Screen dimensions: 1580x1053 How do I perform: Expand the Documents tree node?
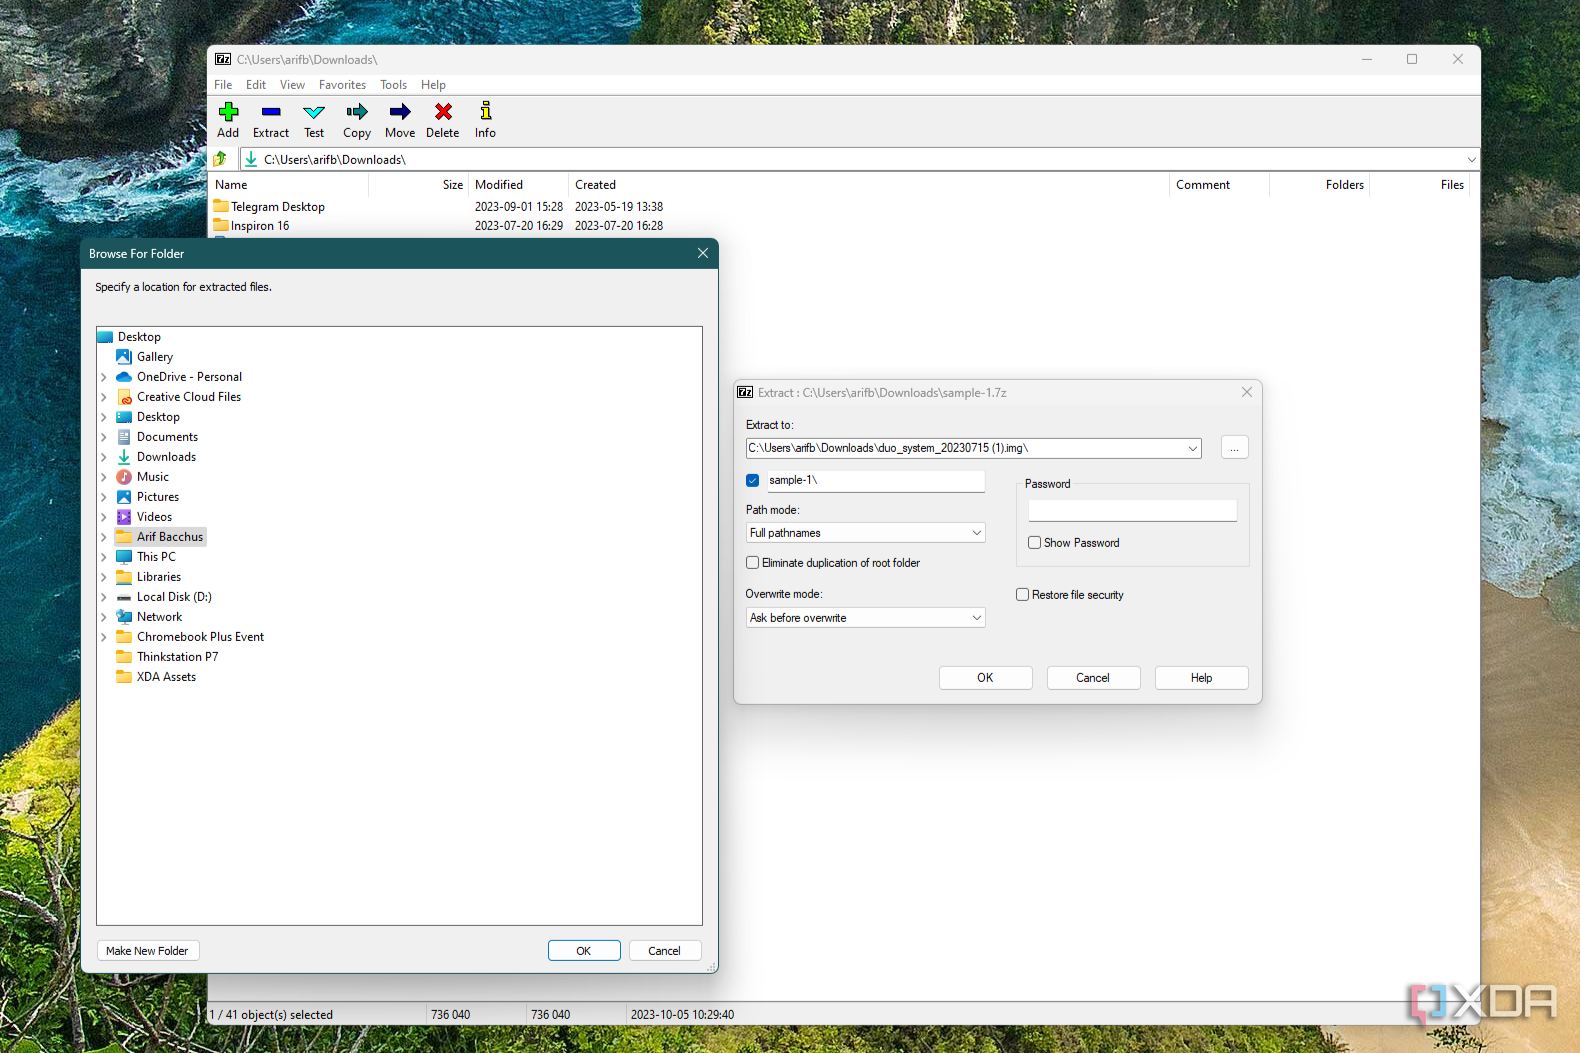tap(104, 437)
